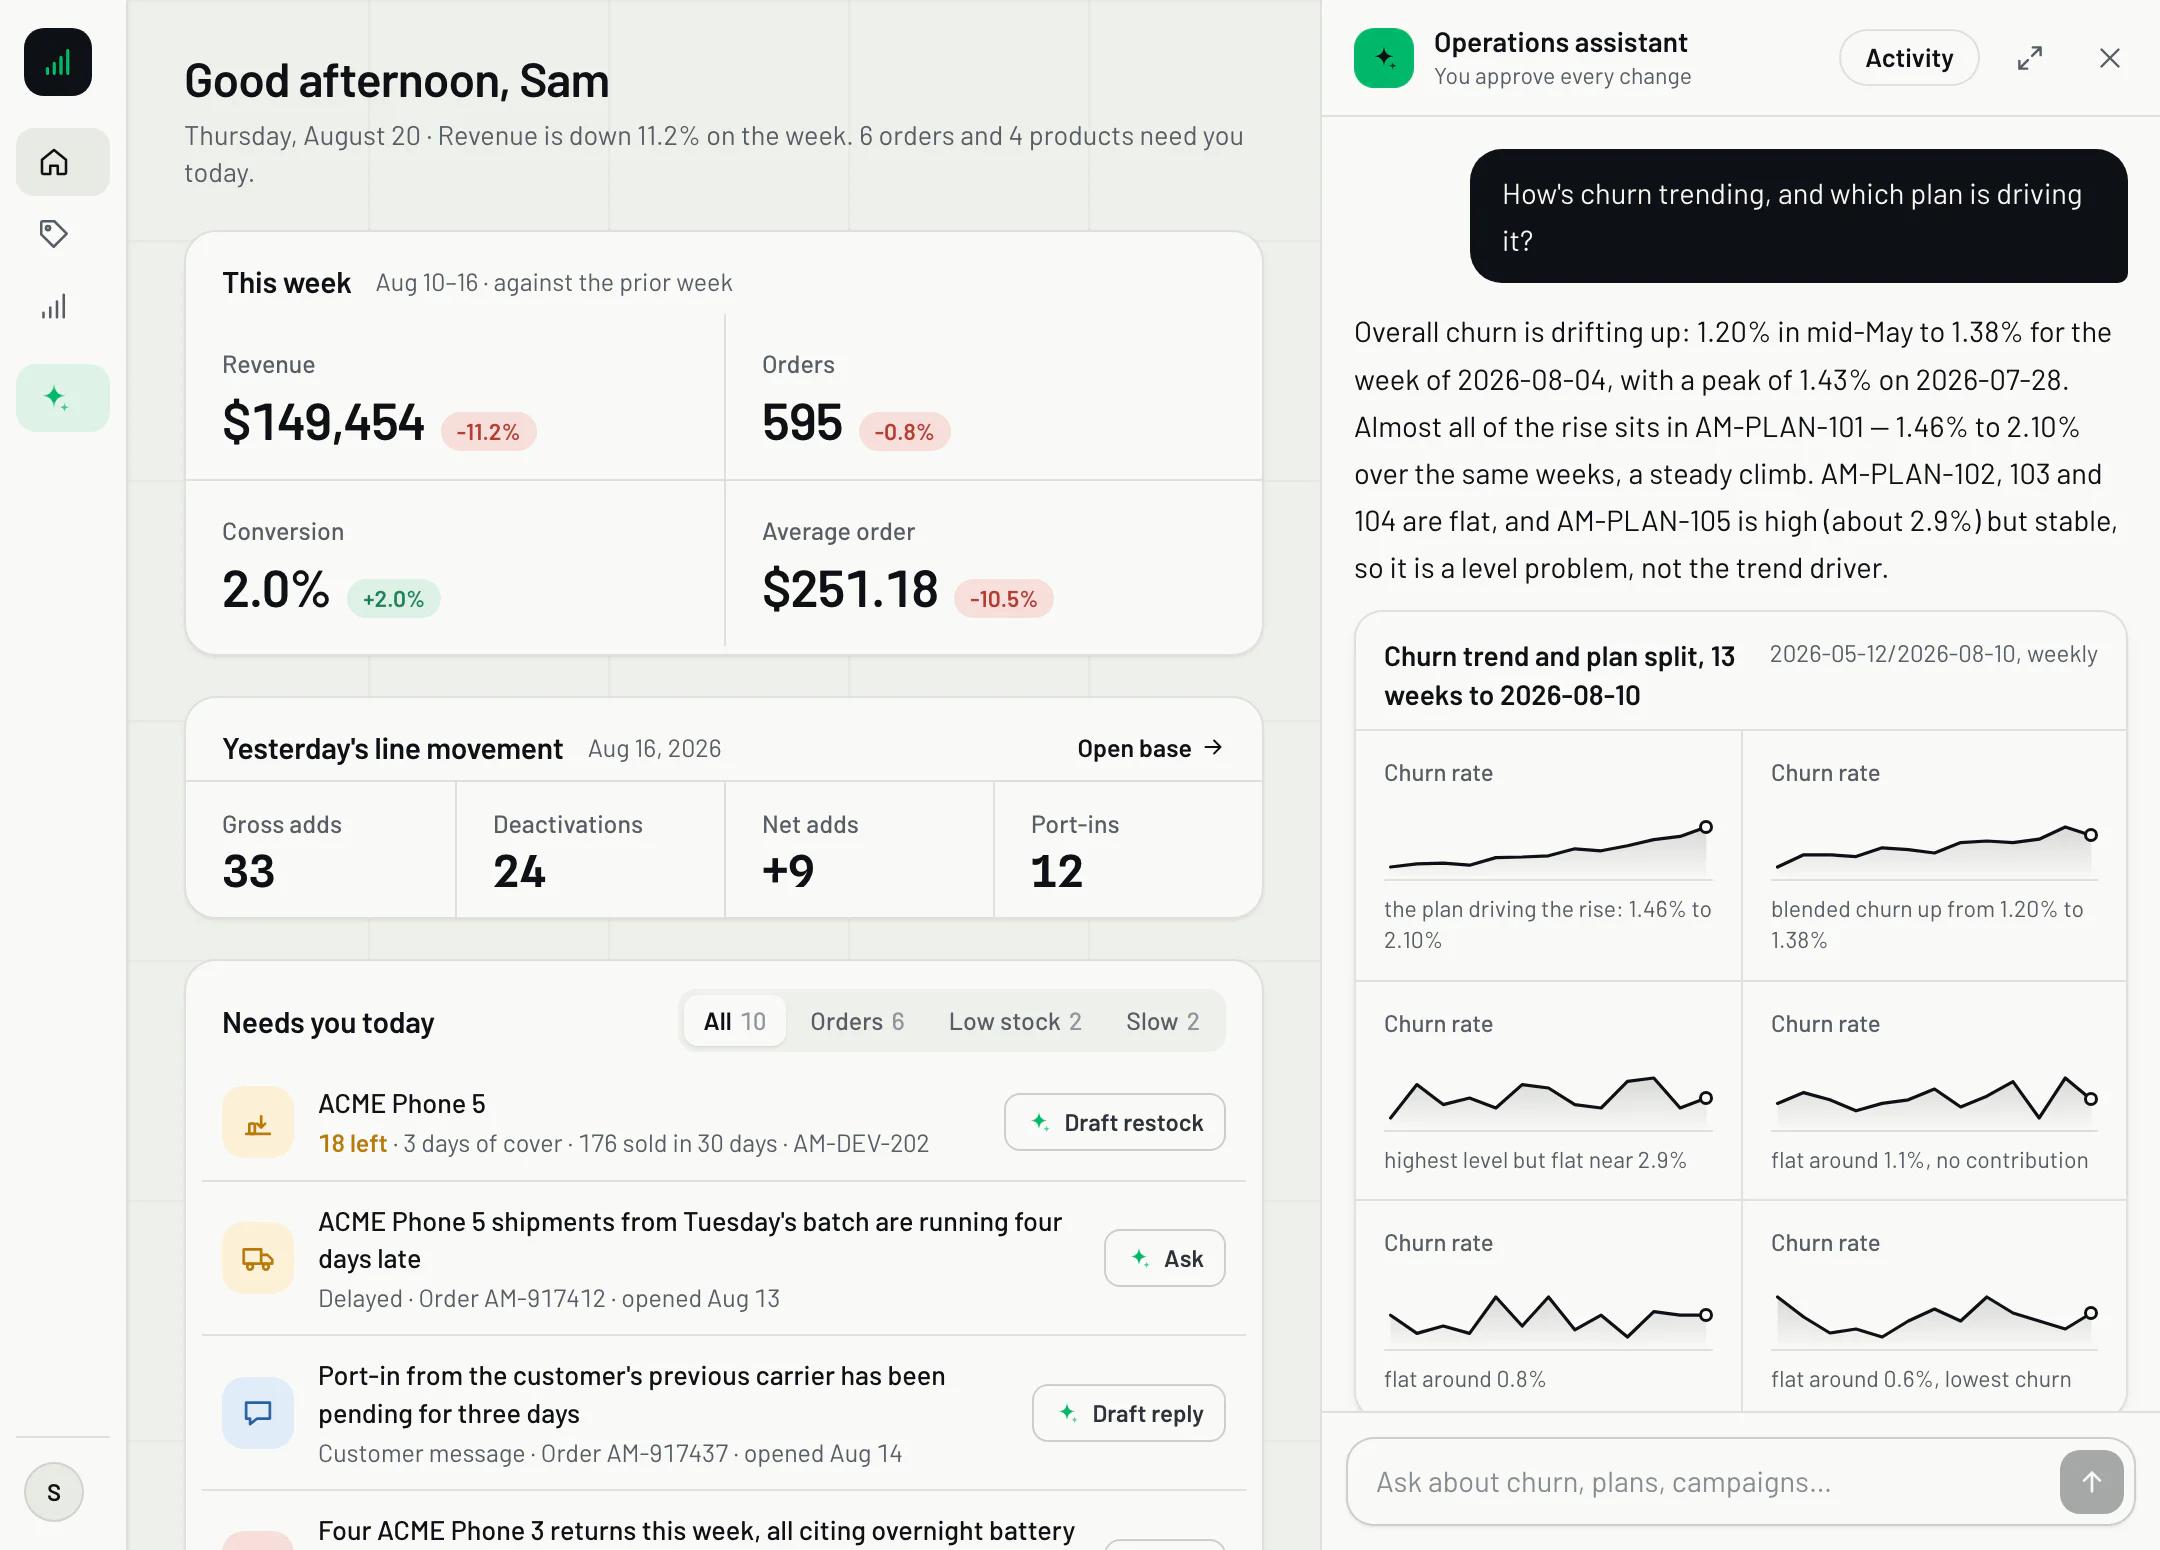
Task: Select the All 10 tab
Action: point(734,1021)
